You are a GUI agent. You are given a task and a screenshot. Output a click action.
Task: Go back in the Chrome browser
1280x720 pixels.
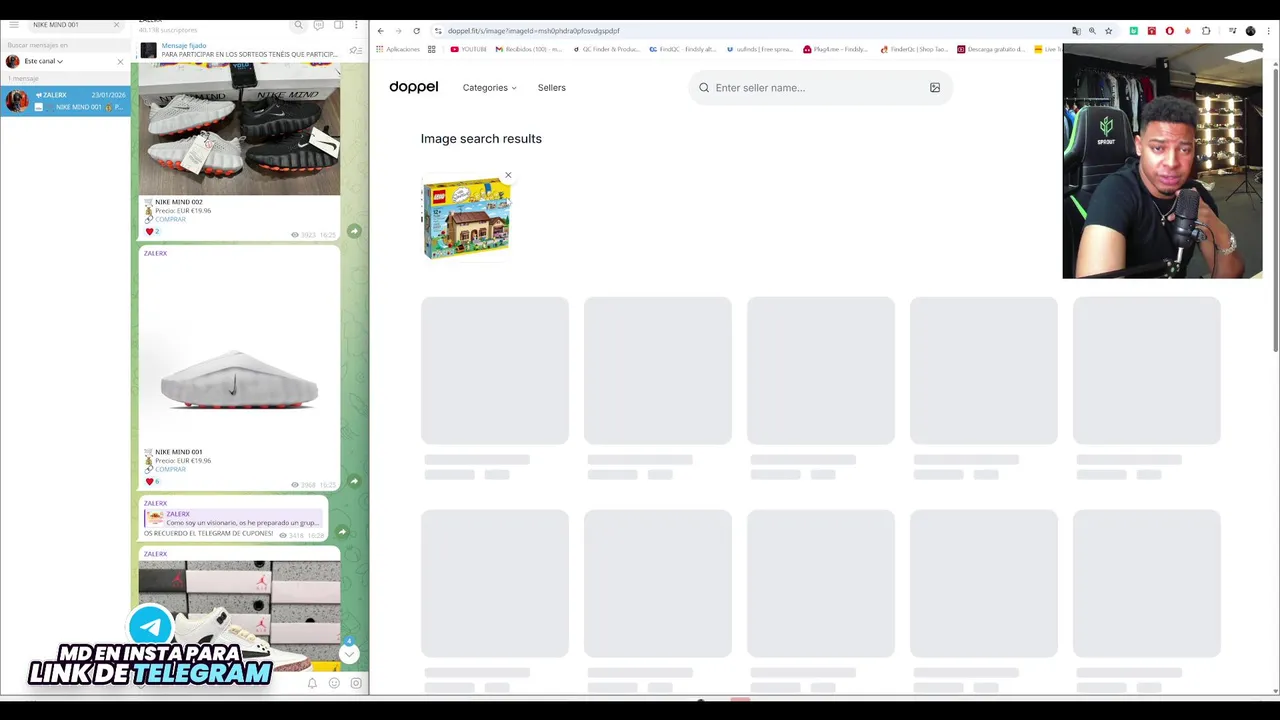[x=381, y=31]
